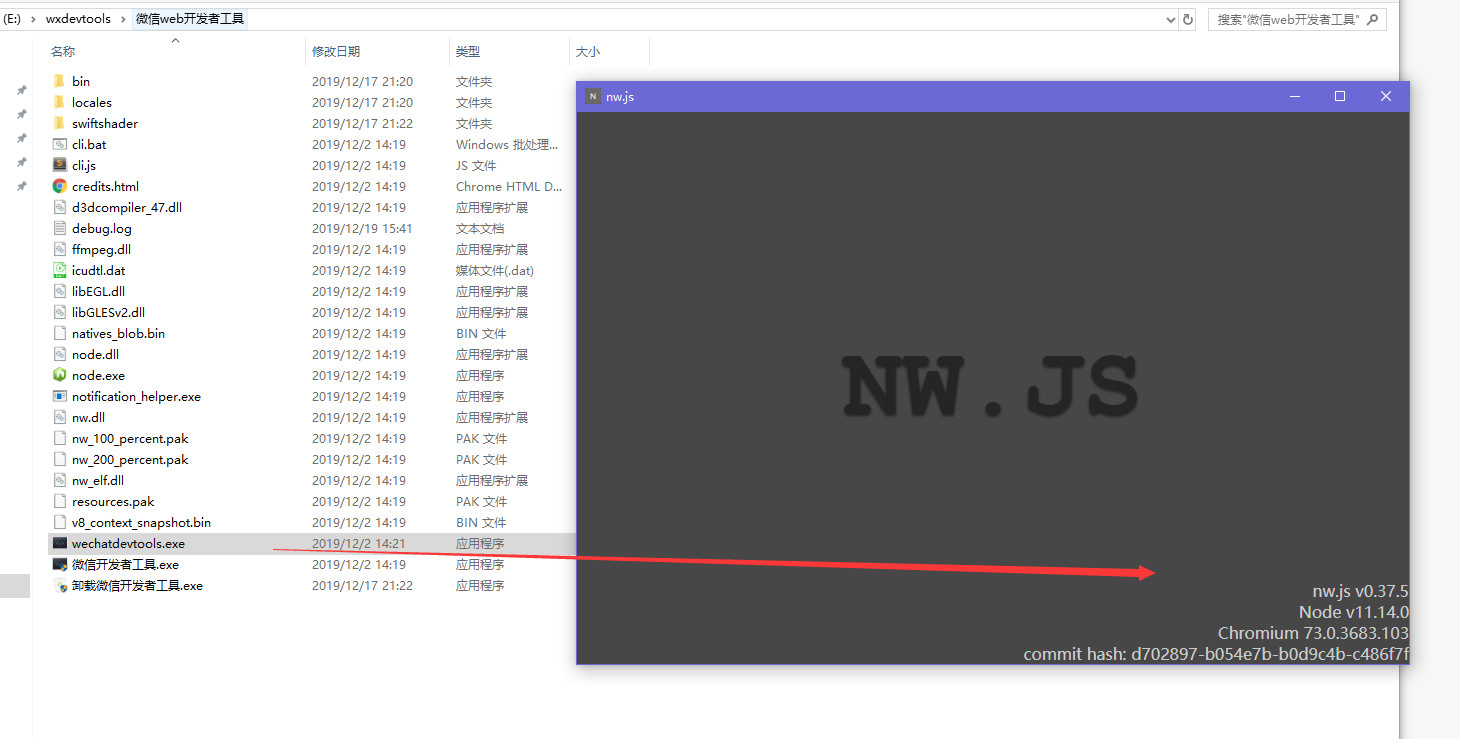Screen dimensions: 1460x739
Task: Select the nw_100_percent.pak file icon
Action: click(x=59, y=438)
